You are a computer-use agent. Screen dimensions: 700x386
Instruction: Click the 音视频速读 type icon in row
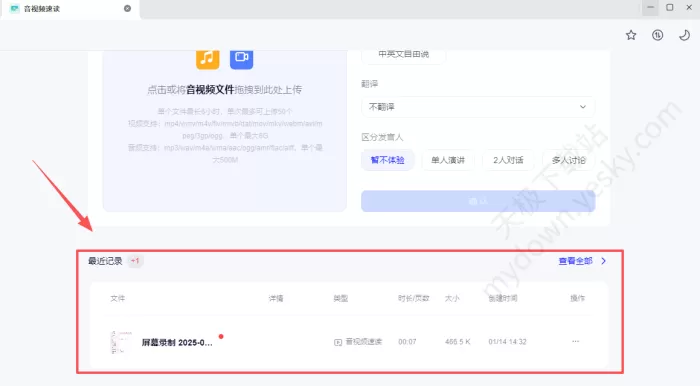[338, 342]
